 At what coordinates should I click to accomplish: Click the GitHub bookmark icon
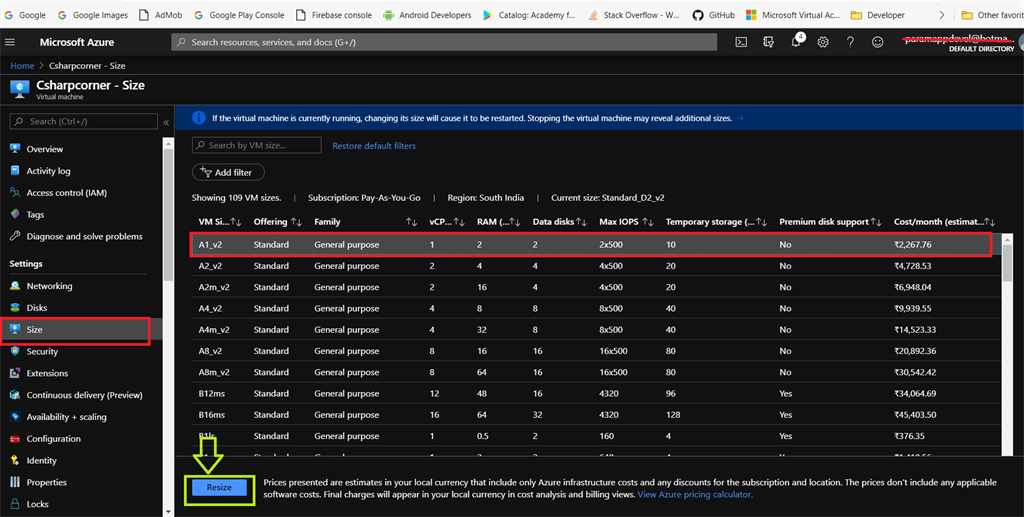click(698, 15)
